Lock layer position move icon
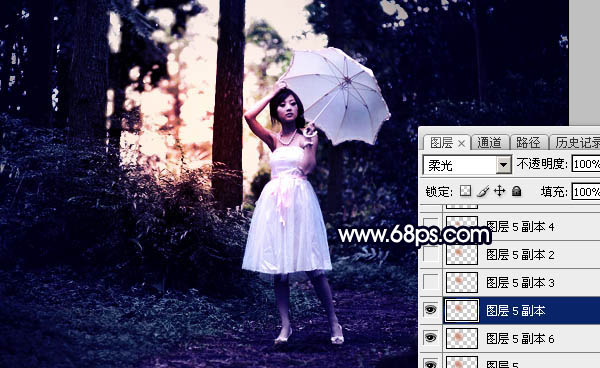The image size is (600, 368). point(500,191)
